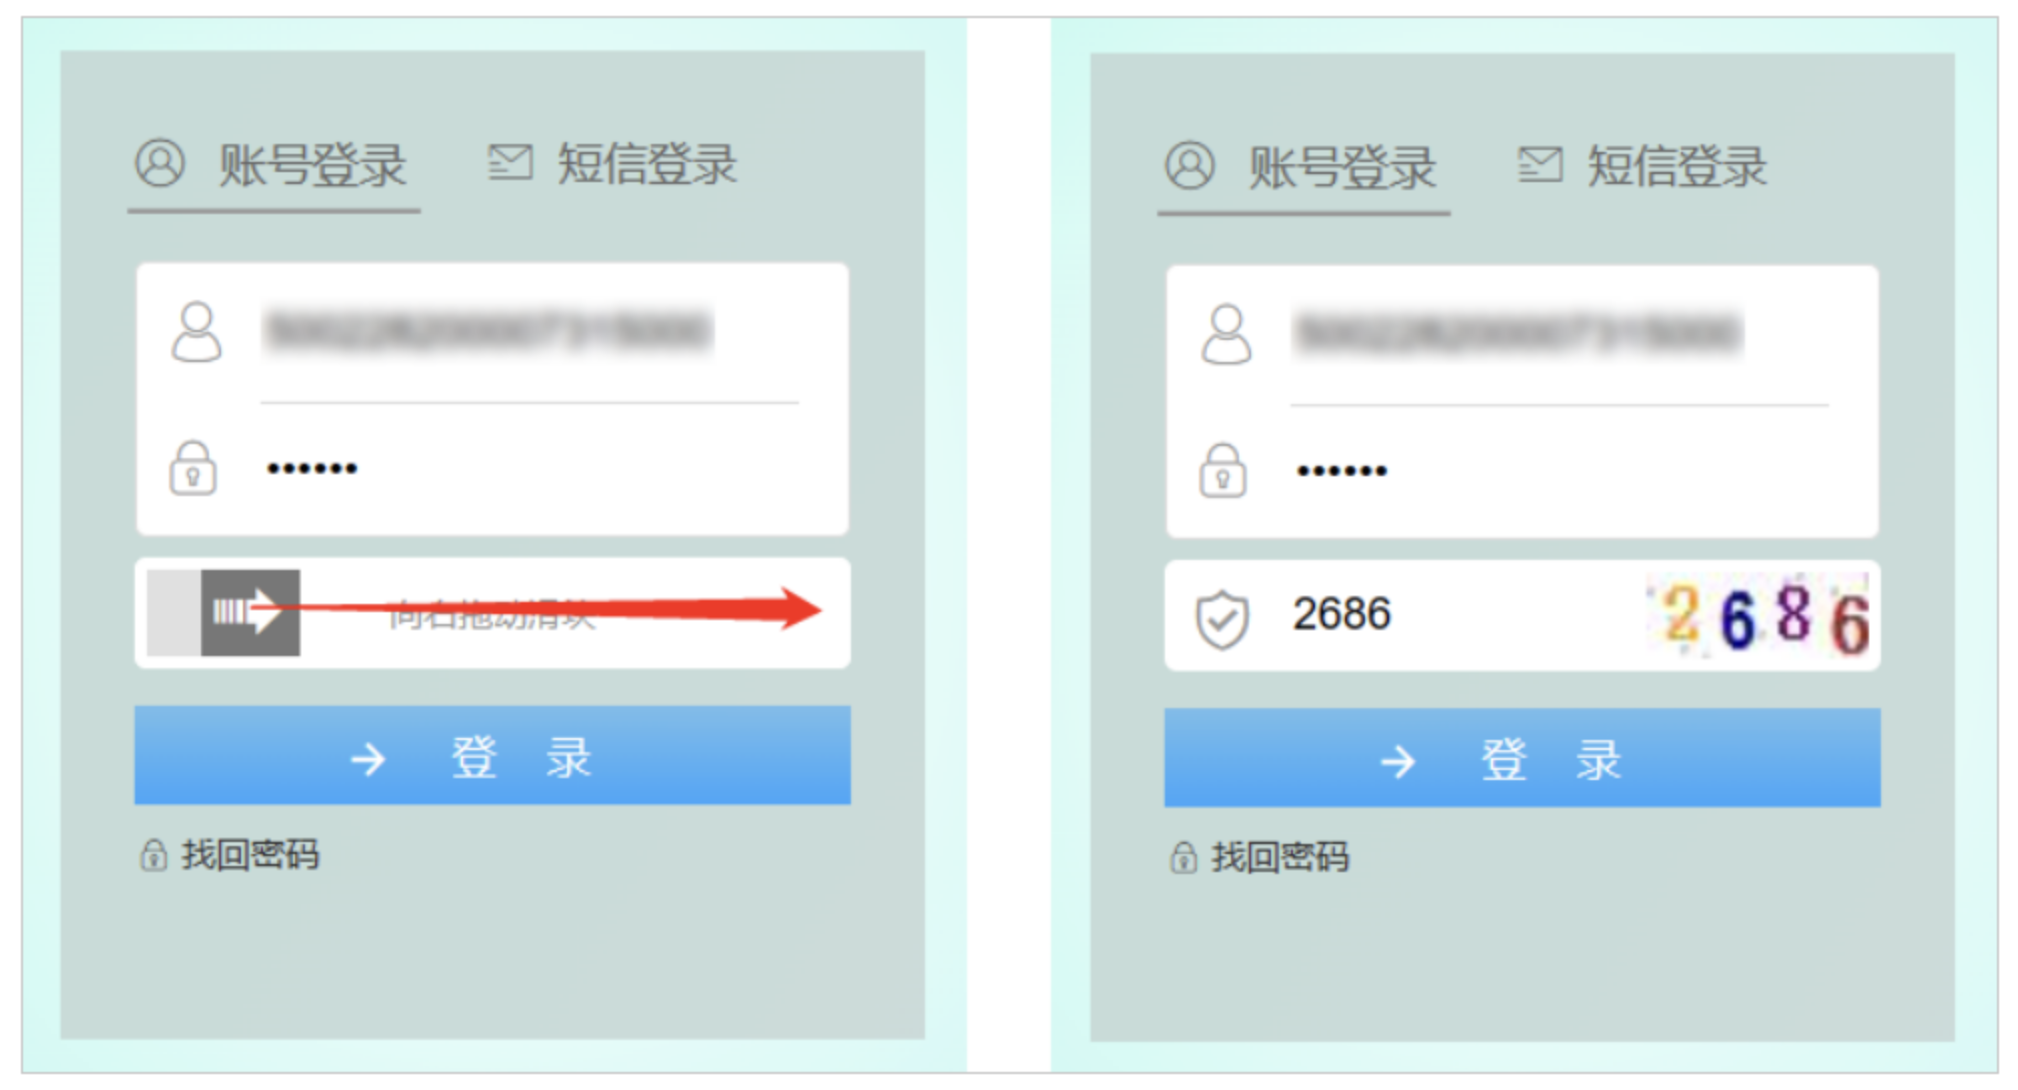Open 找回密码 link in left panel
Image resolution: width=2018 pixels, height=1090 pixels.
point(250,855)
